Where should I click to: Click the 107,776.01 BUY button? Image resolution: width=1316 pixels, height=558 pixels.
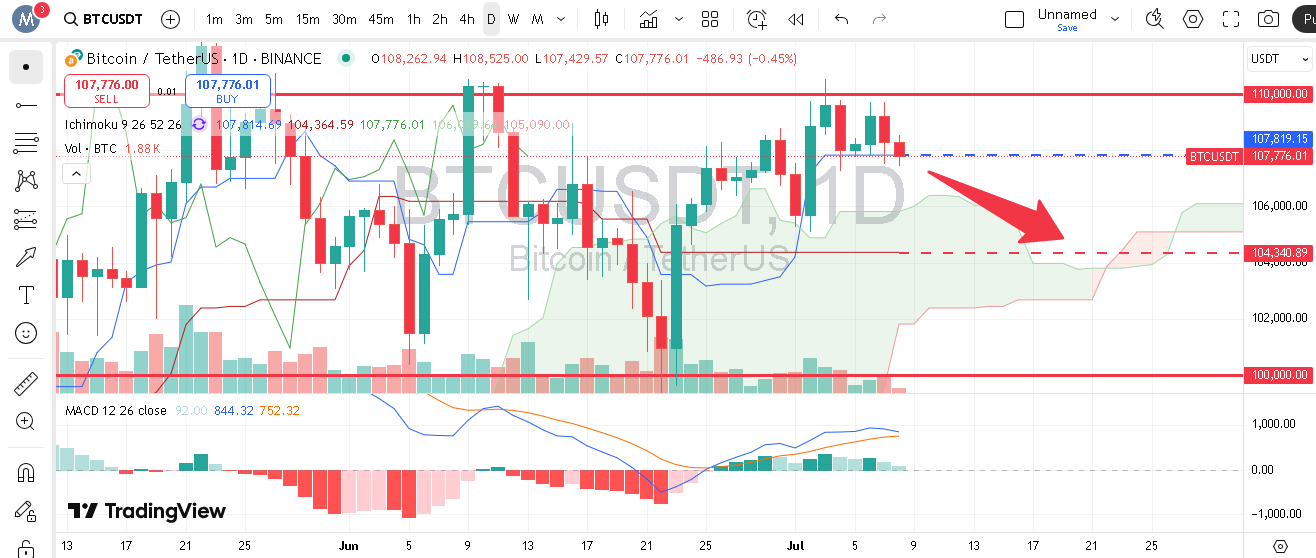(227, 91)
